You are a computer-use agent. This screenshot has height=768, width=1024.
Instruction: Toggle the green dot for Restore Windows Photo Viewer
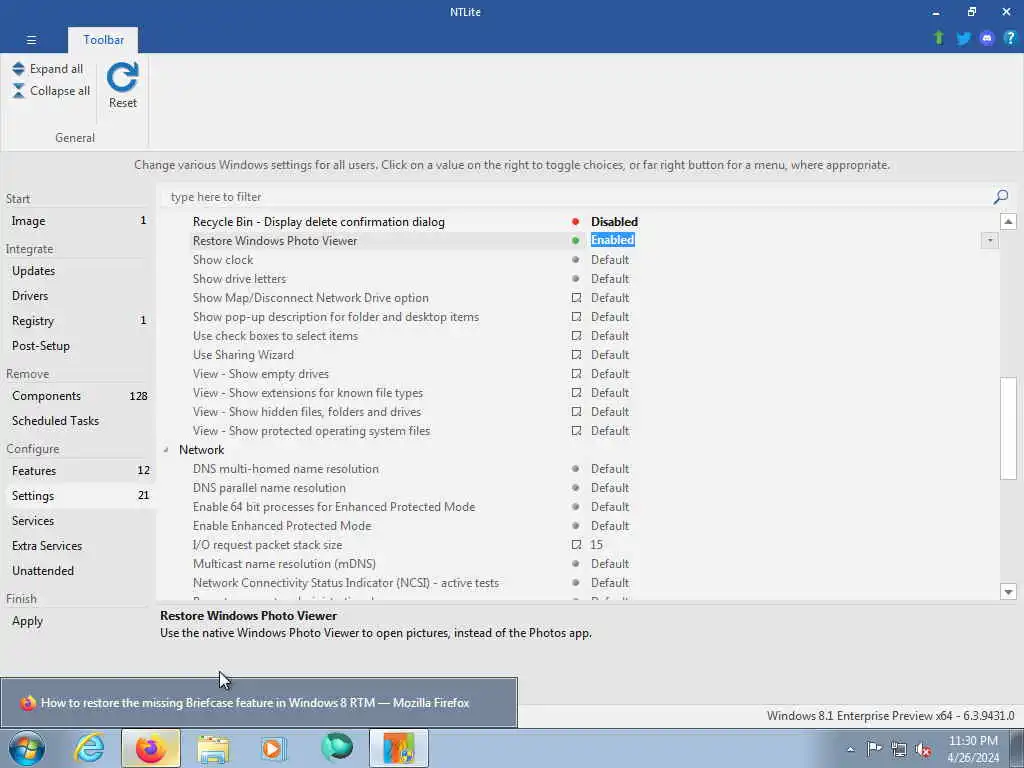(x=575, y=240)
